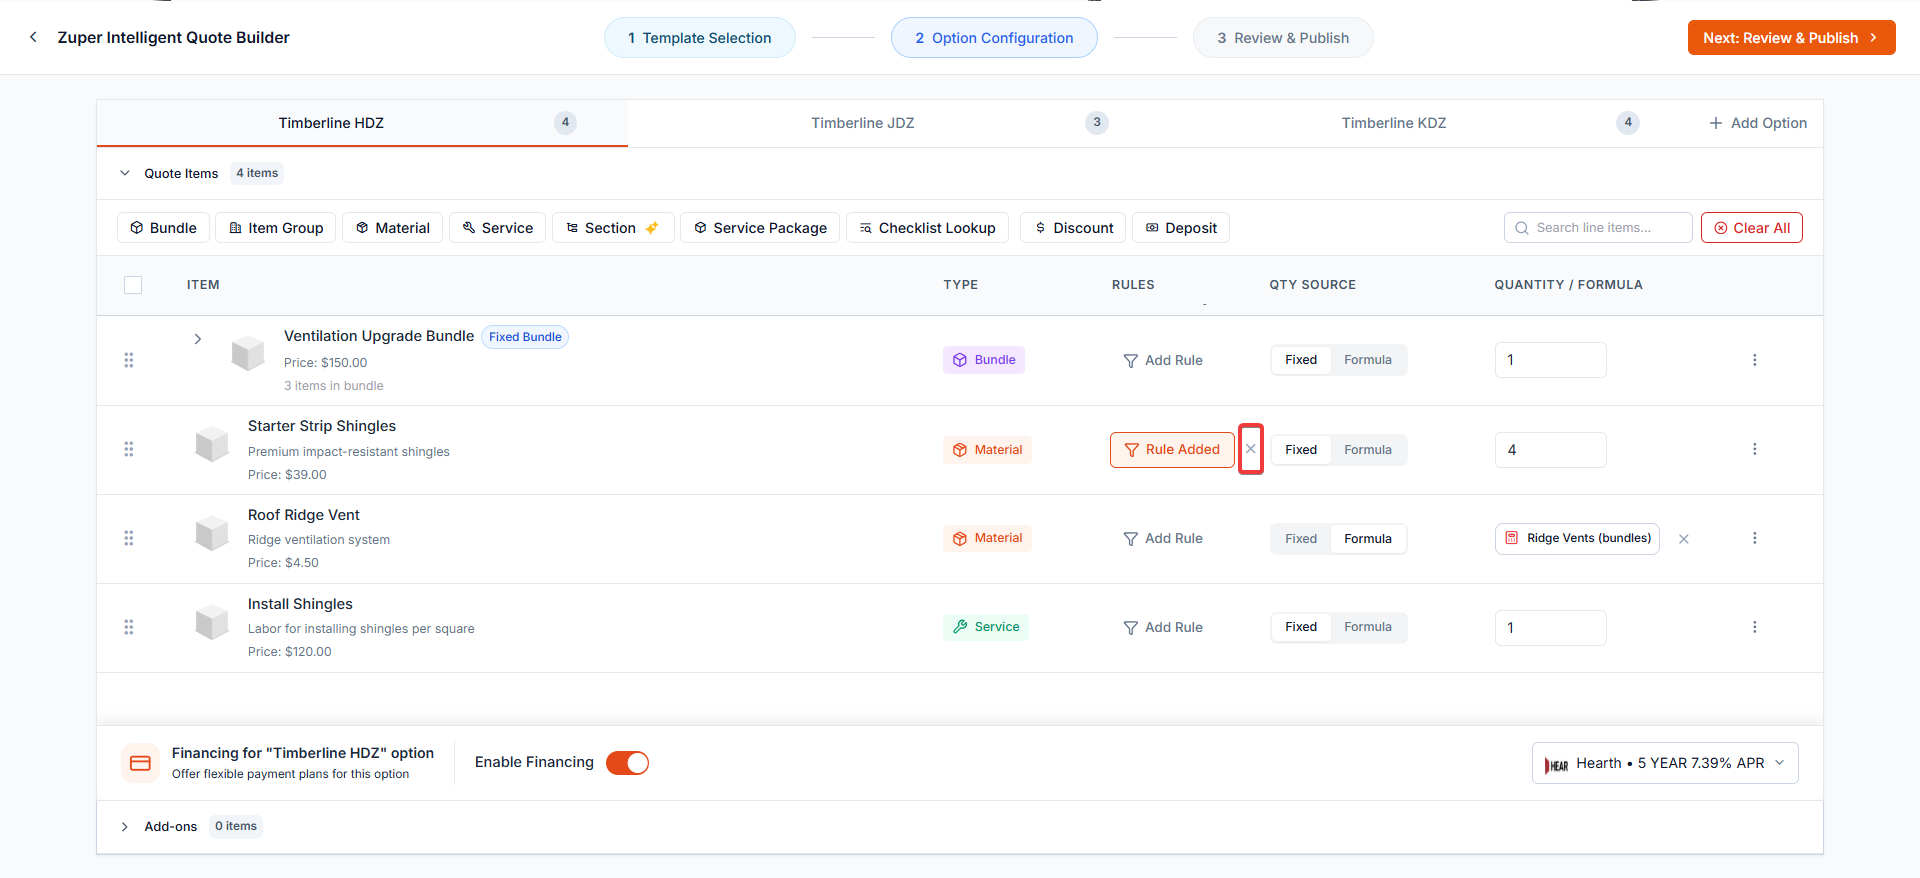The height and width of the screenshot is (878, 1920).
Task: Add Rule to Ventilation Upgrade Bundle
Action: 1163,360
